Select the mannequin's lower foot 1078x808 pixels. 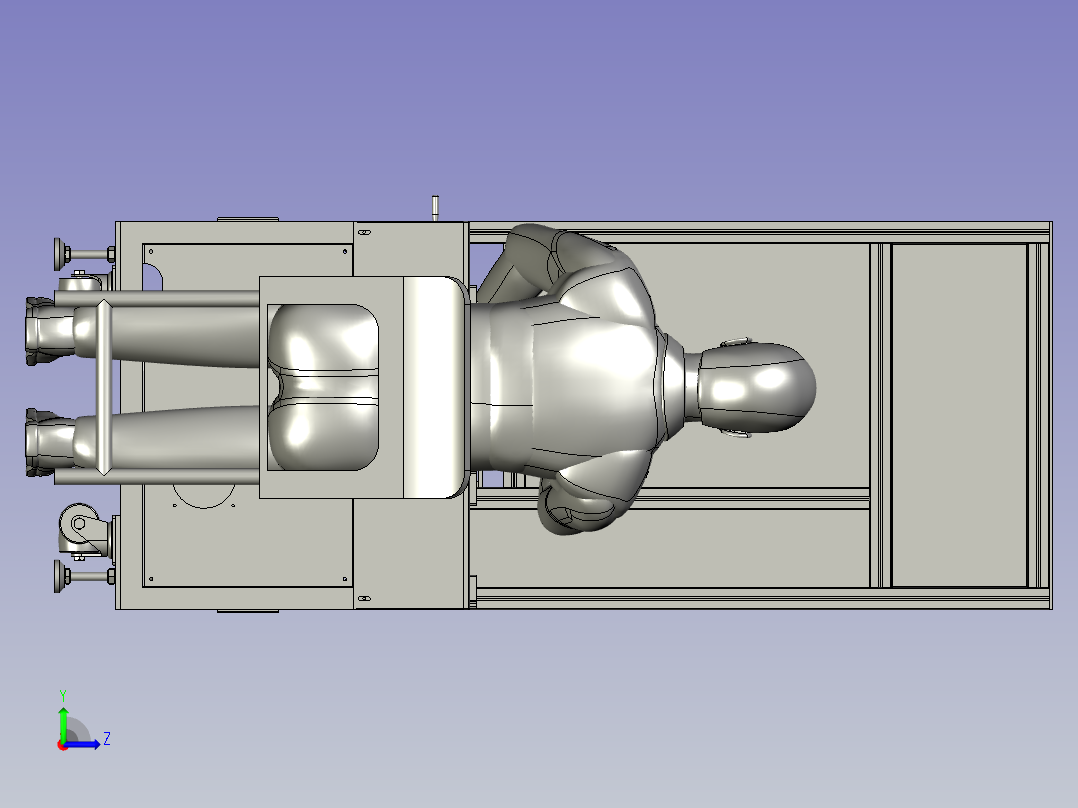coord(50,442)
